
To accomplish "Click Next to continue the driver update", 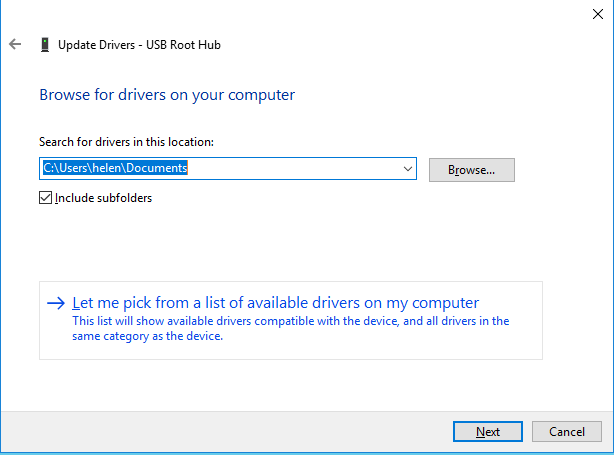I will pos(487,432).
